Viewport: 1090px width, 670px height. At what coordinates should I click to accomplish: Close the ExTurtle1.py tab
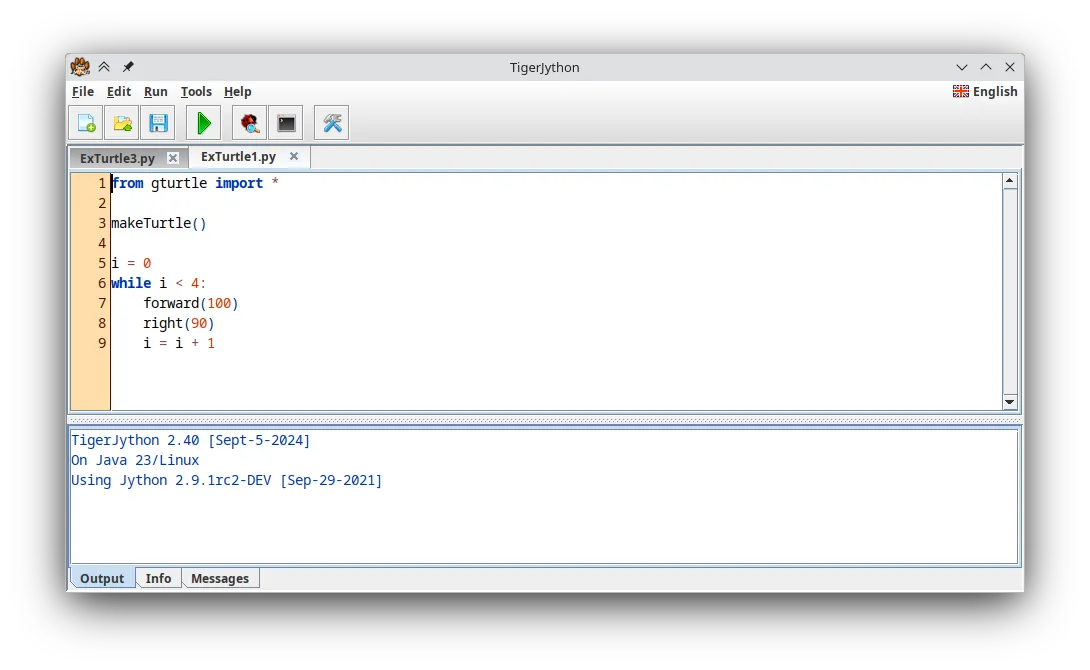(294, 156)
